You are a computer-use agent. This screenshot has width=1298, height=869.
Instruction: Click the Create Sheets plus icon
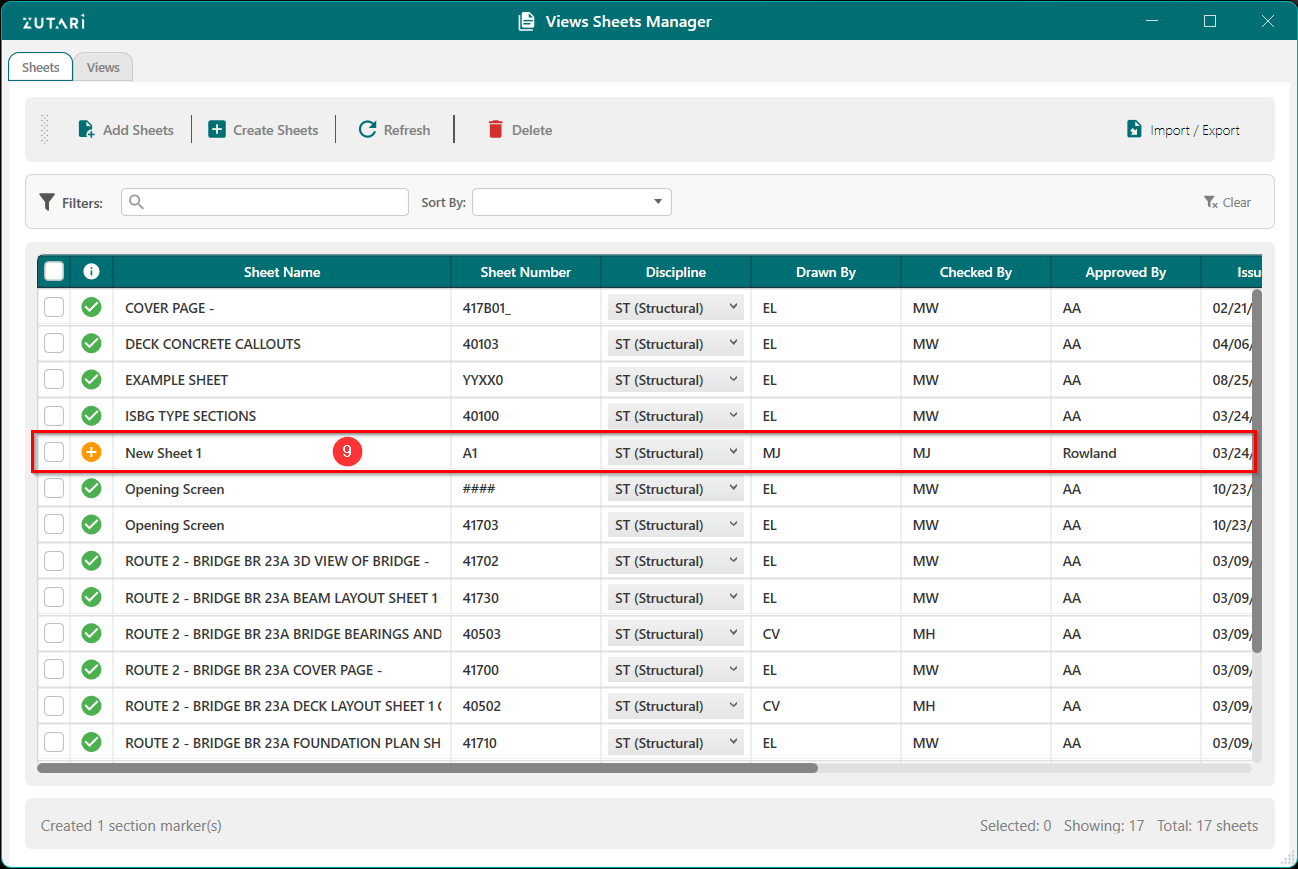pos(217,129)
